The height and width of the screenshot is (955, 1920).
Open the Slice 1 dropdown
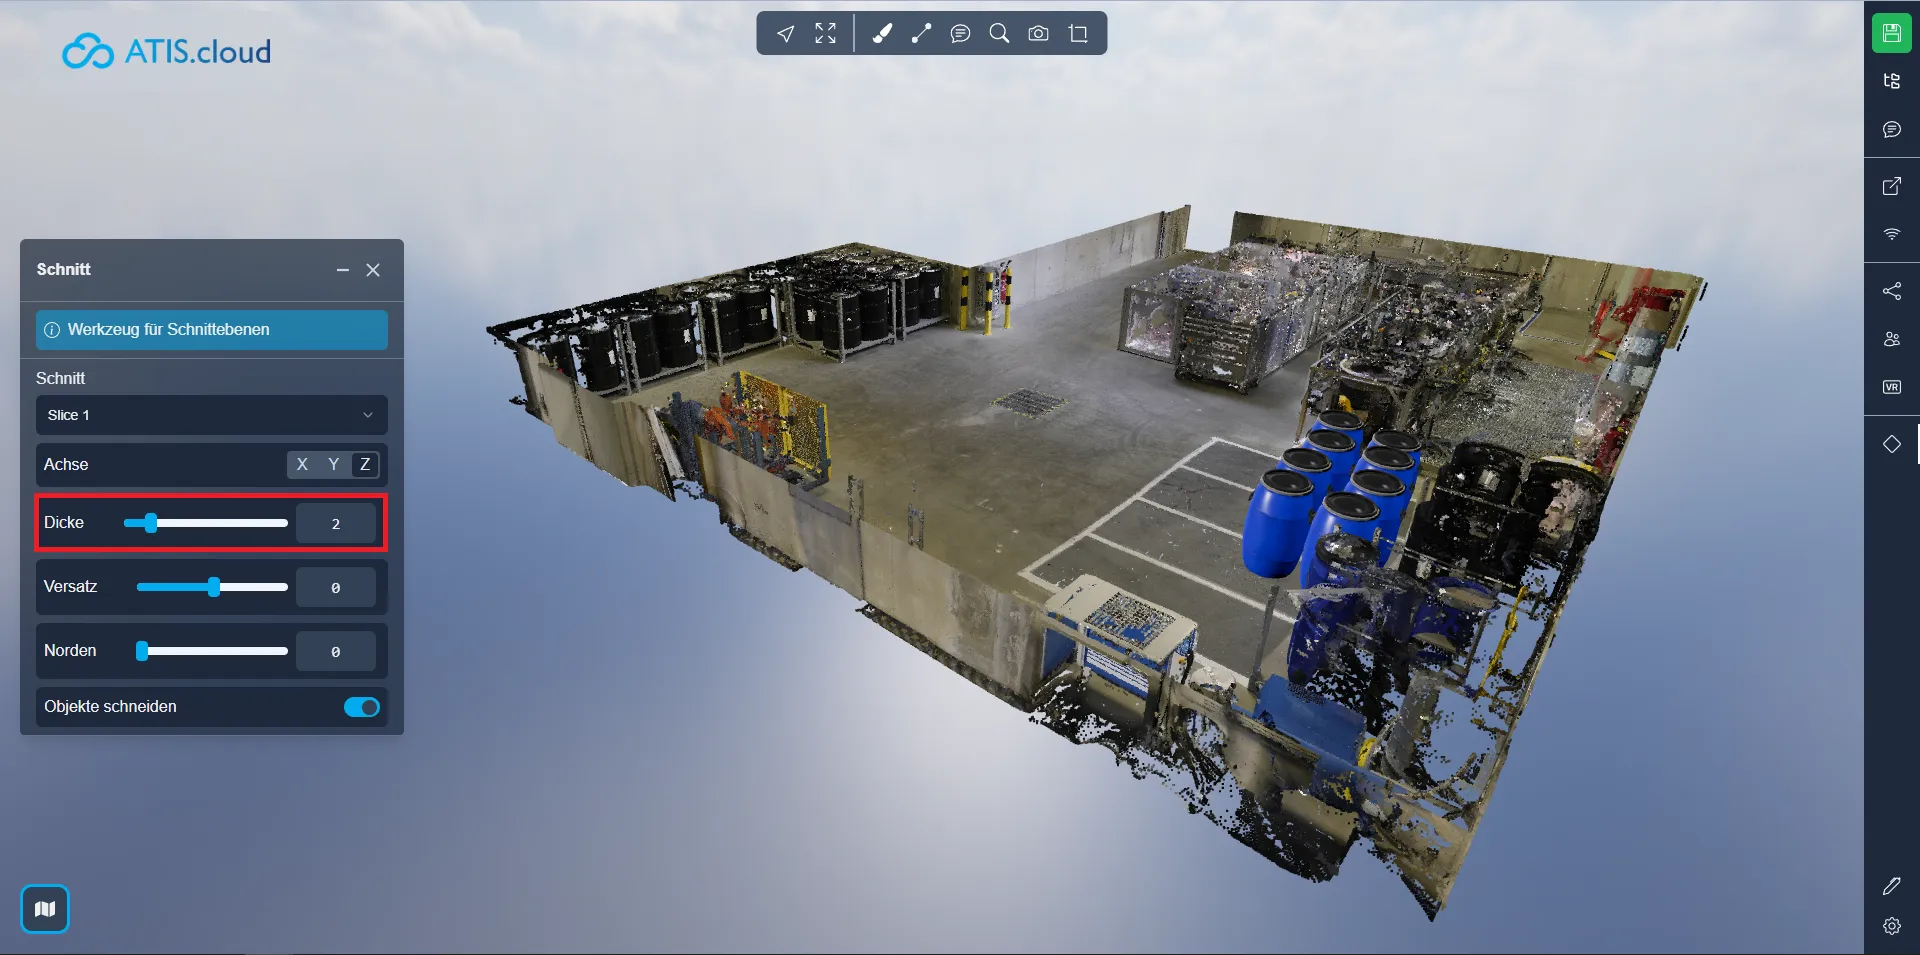(211, 415)
